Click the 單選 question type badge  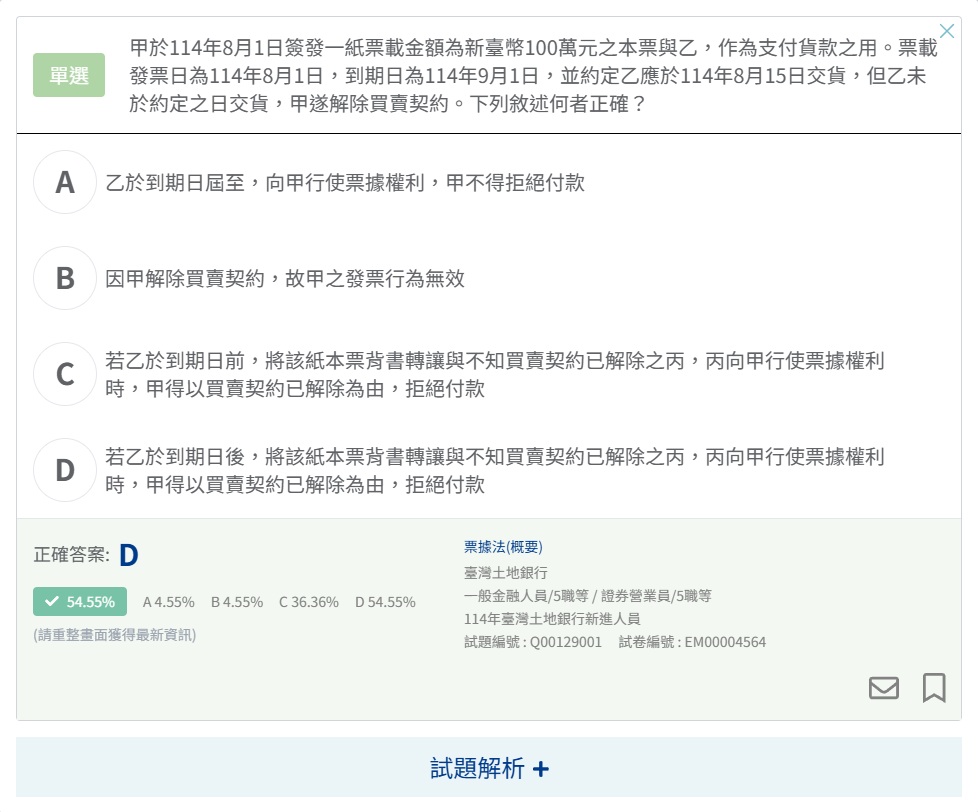point(69,75)
